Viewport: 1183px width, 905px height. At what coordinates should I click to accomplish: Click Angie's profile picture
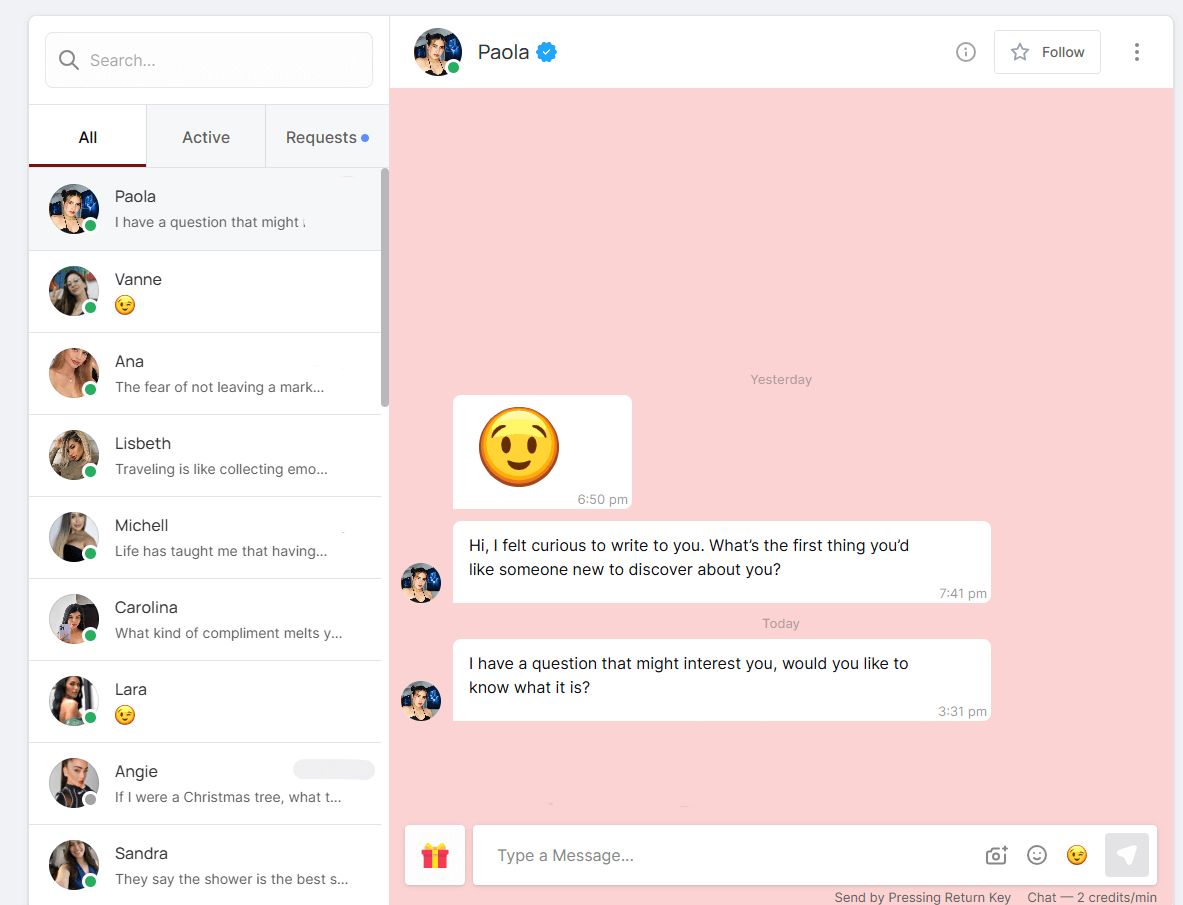coord(74,783)
